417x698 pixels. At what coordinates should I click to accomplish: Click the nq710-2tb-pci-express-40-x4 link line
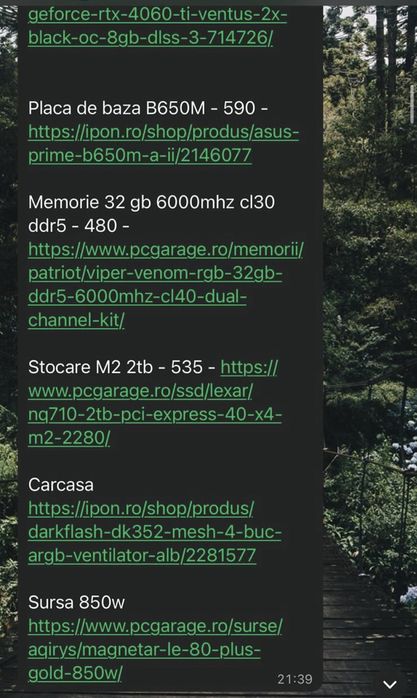(155, 414)
